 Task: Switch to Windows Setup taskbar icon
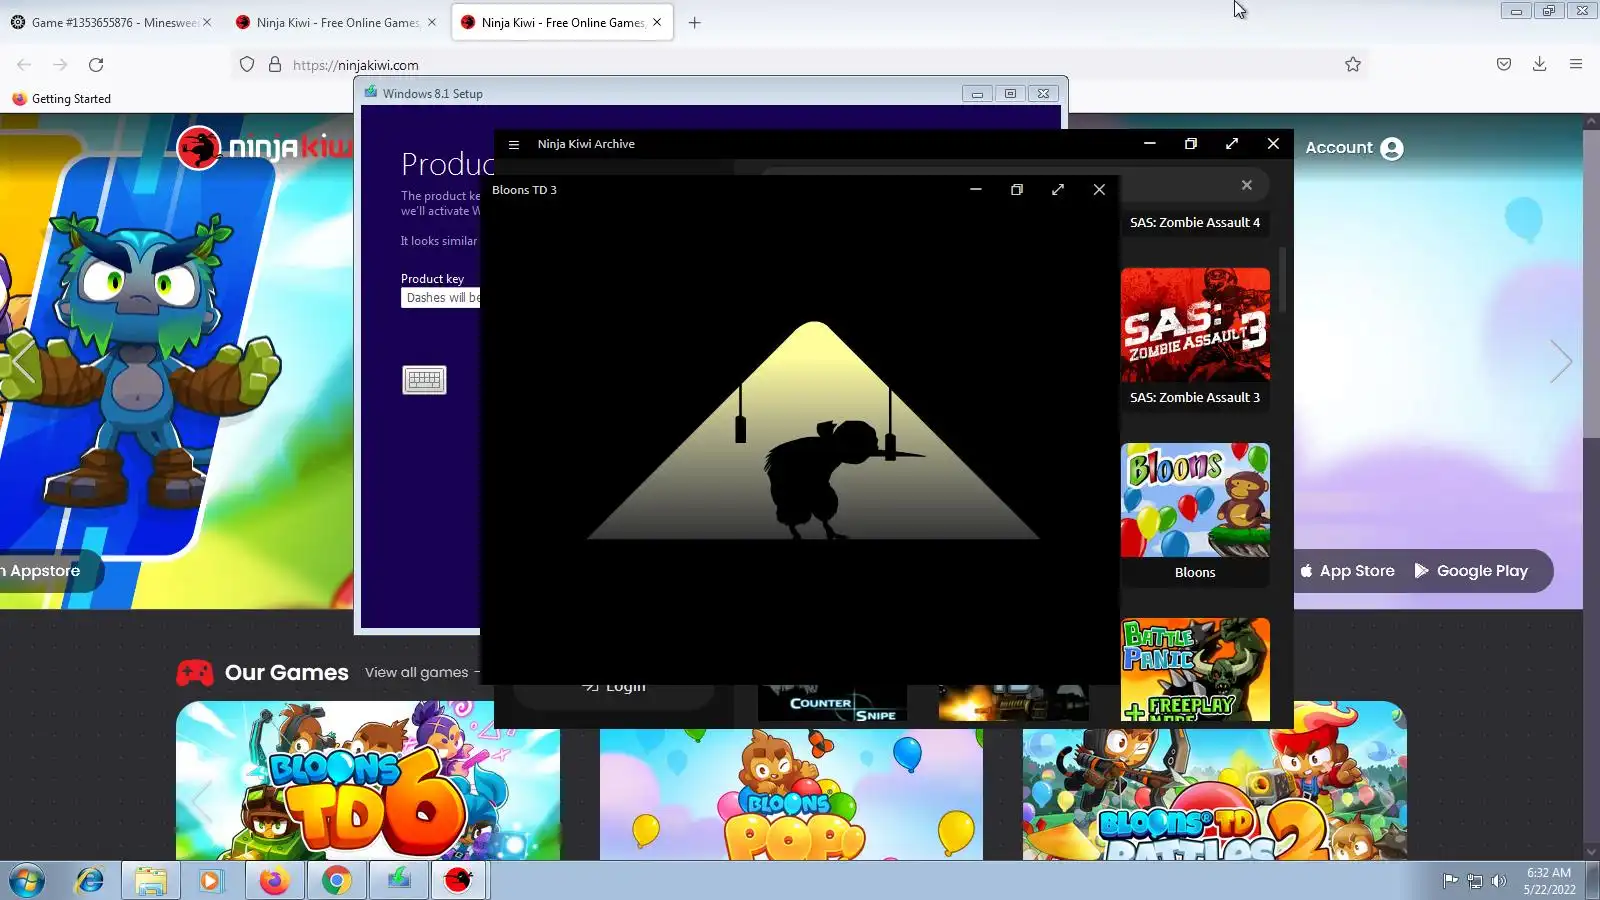[399, 881]
